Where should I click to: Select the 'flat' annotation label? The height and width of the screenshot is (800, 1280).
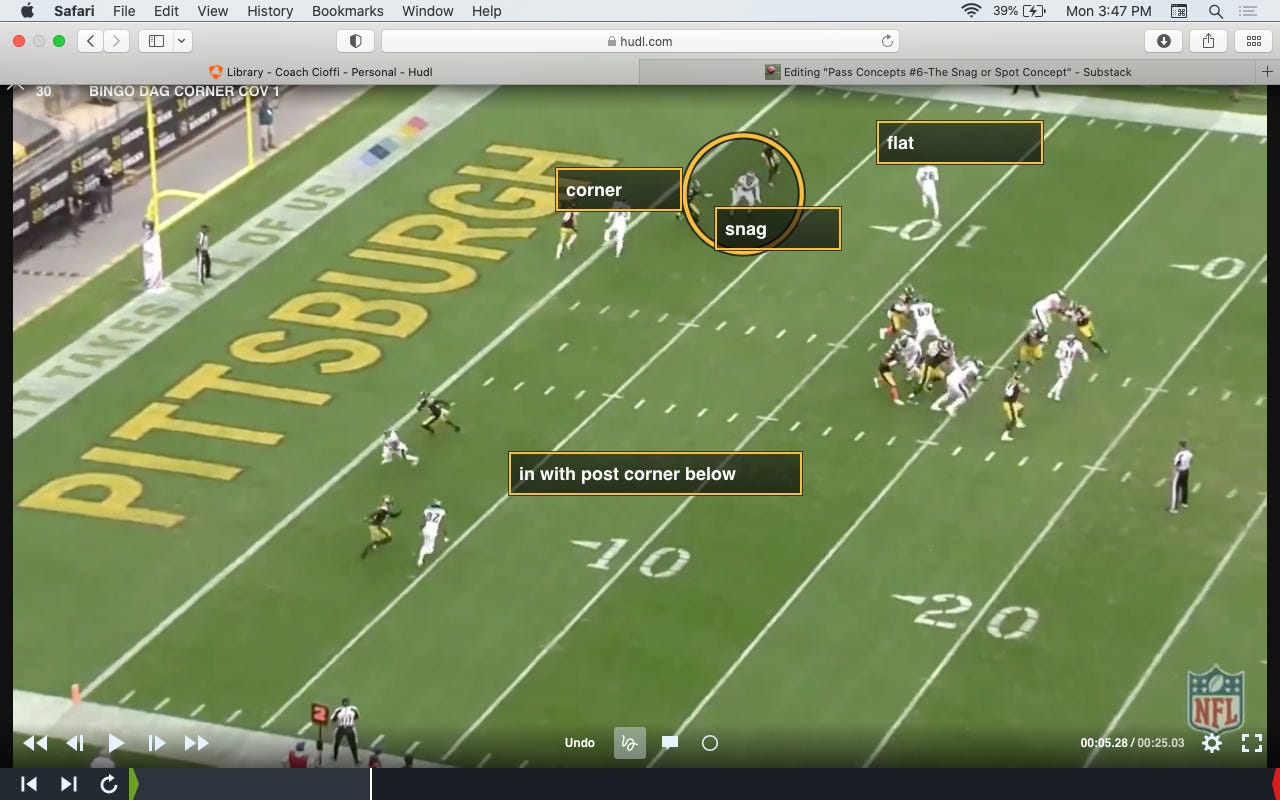pyautogui.click(x=960, y=143)
